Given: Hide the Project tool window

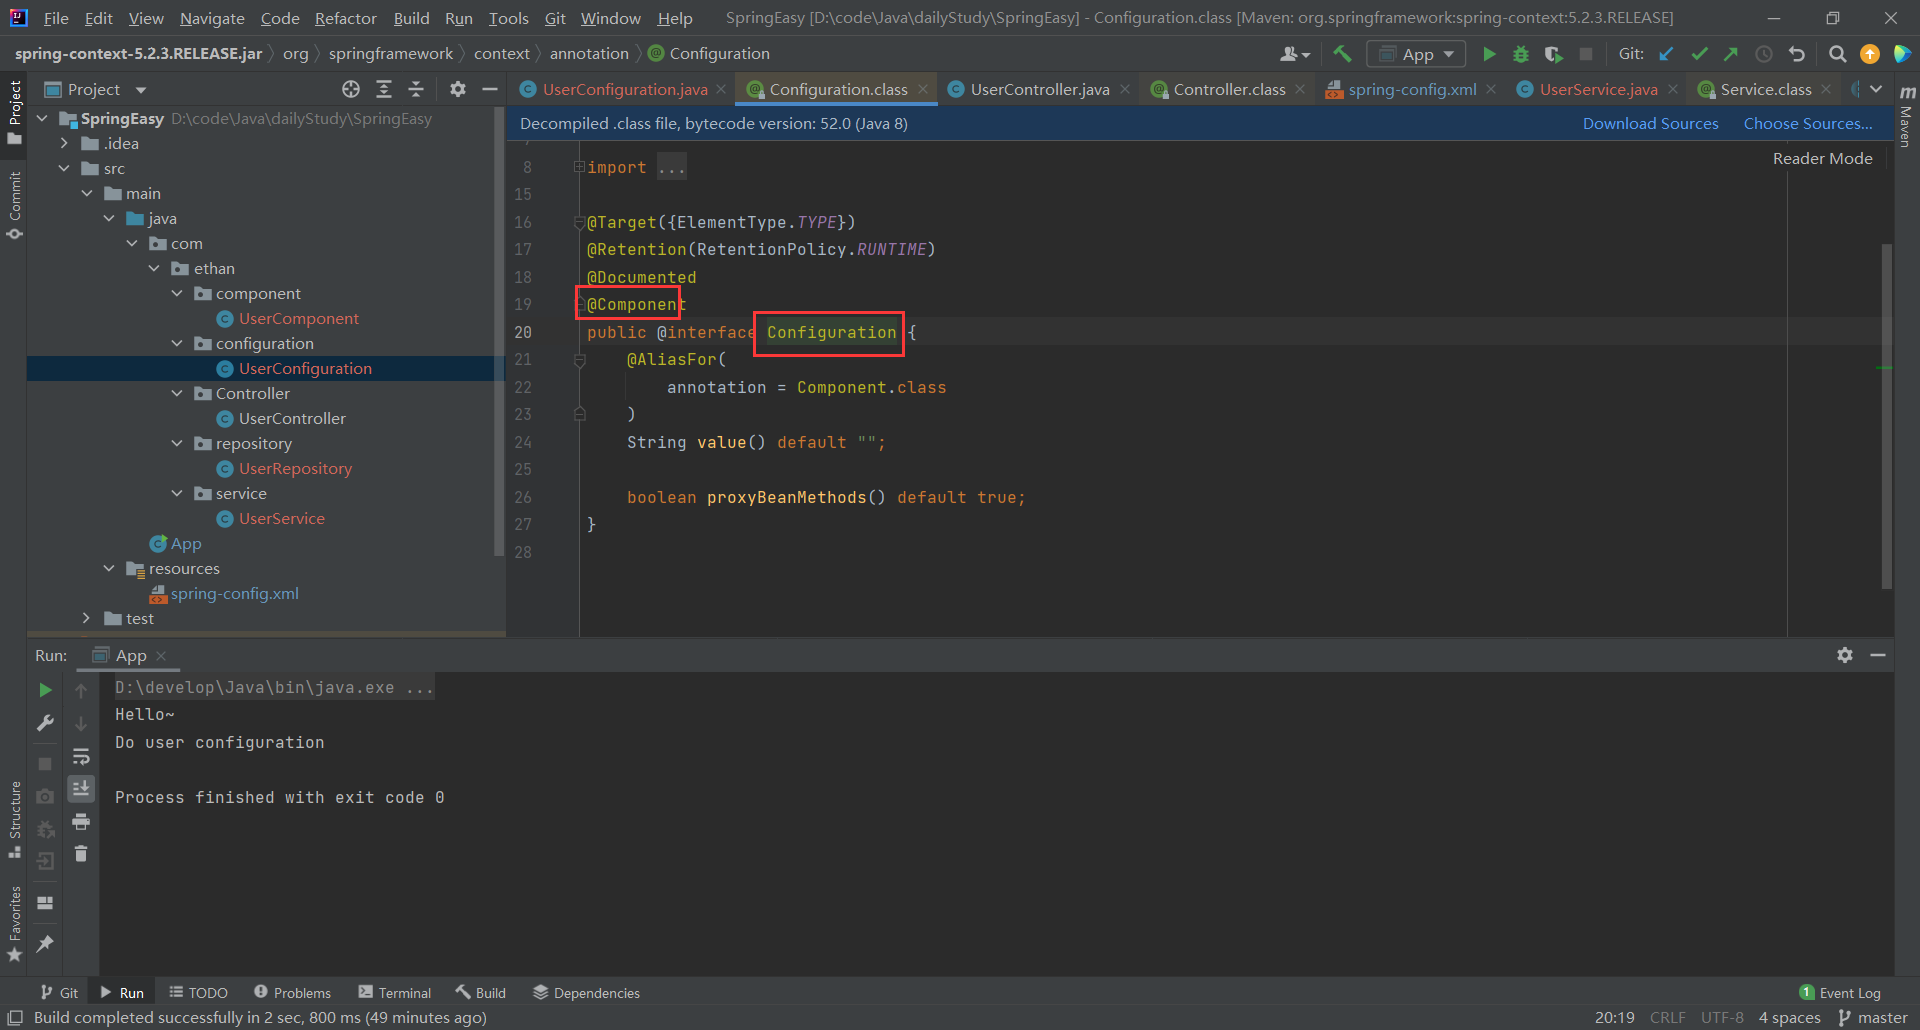Looking at the screenshot, I should tap(490, 89).
